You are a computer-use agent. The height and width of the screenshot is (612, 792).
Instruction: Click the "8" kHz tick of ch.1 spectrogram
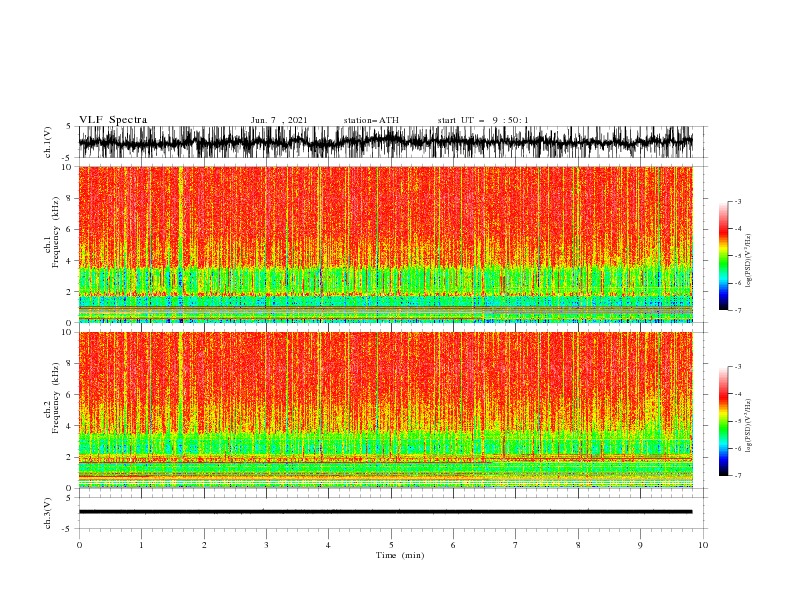coord(70,198)
